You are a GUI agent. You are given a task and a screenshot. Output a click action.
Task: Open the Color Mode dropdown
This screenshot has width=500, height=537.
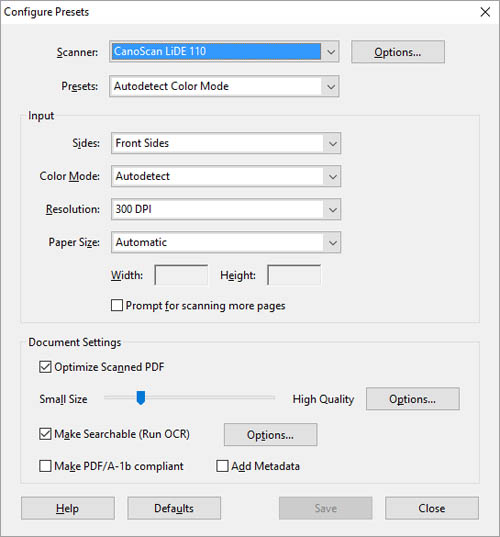pyautogui.click(x=226, y=176)
